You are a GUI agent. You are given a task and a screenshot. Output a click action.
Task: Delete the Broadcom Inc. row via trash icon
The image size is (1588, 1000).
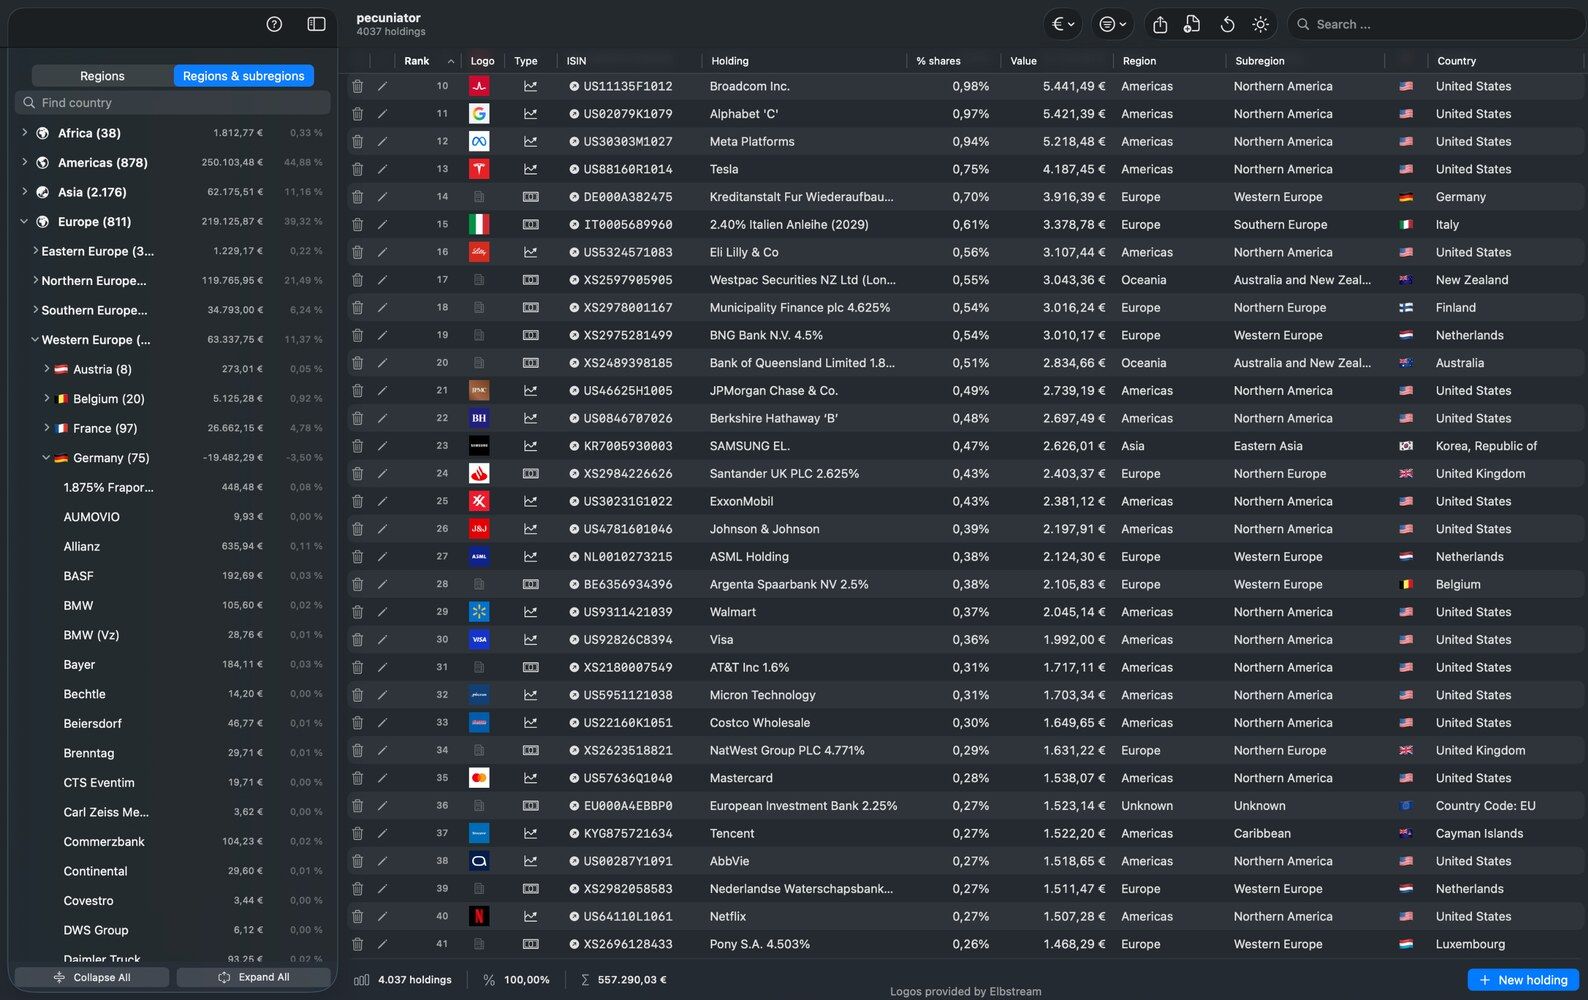357,87
